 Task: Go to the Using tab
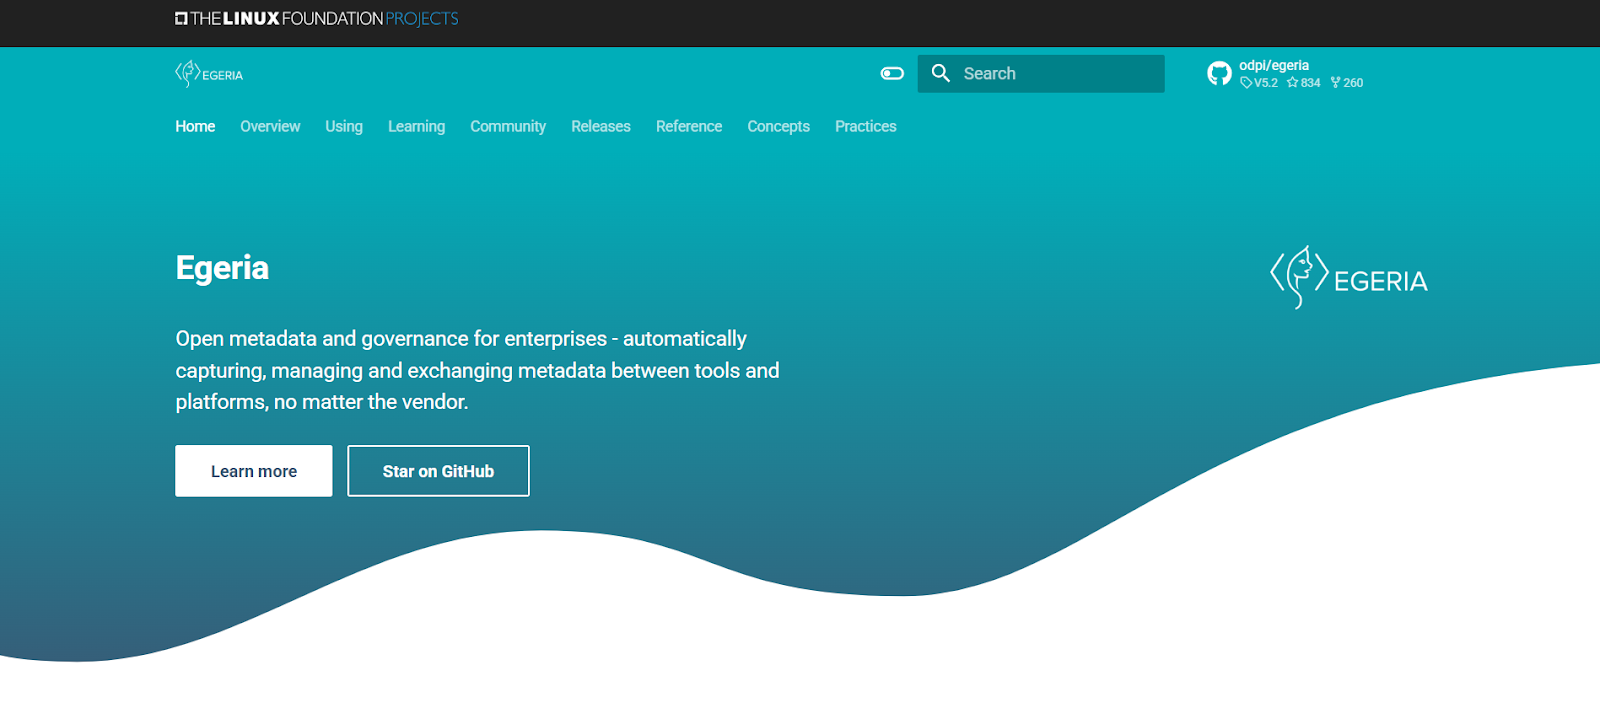[x=343, y=126]
